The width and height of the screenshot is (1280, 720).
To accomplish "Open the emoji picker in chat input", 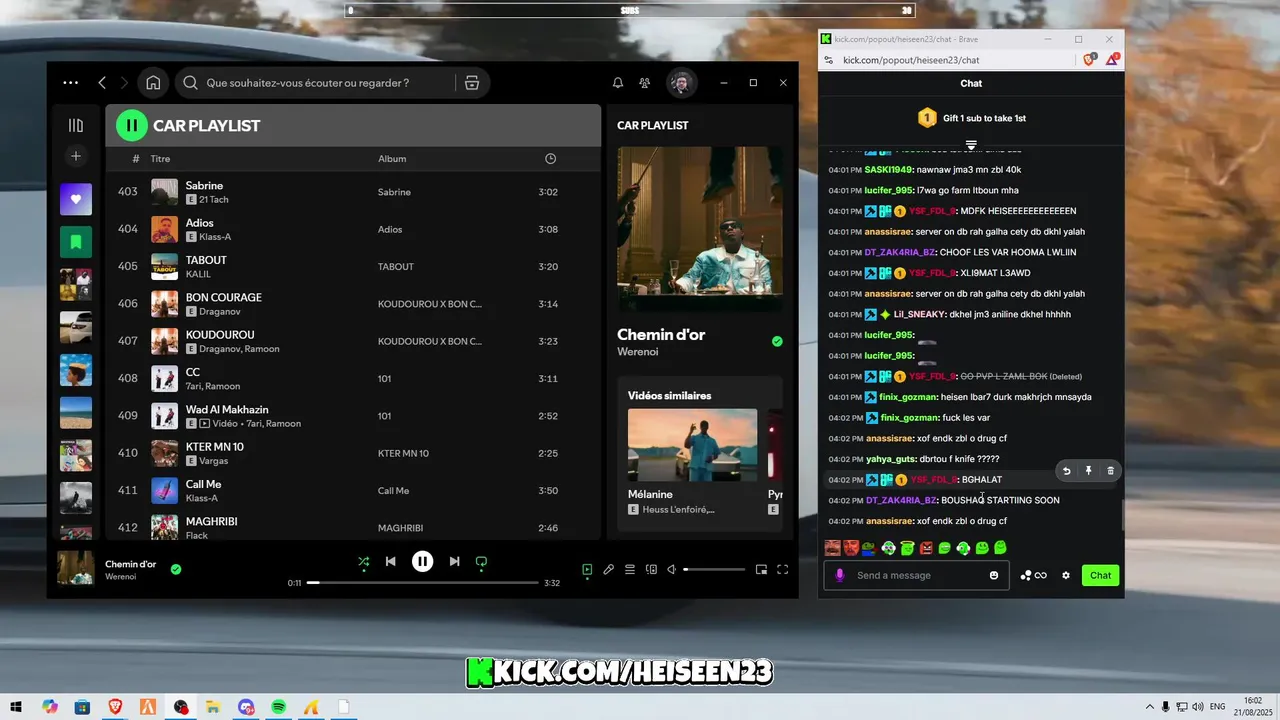I will pos(994,575).
